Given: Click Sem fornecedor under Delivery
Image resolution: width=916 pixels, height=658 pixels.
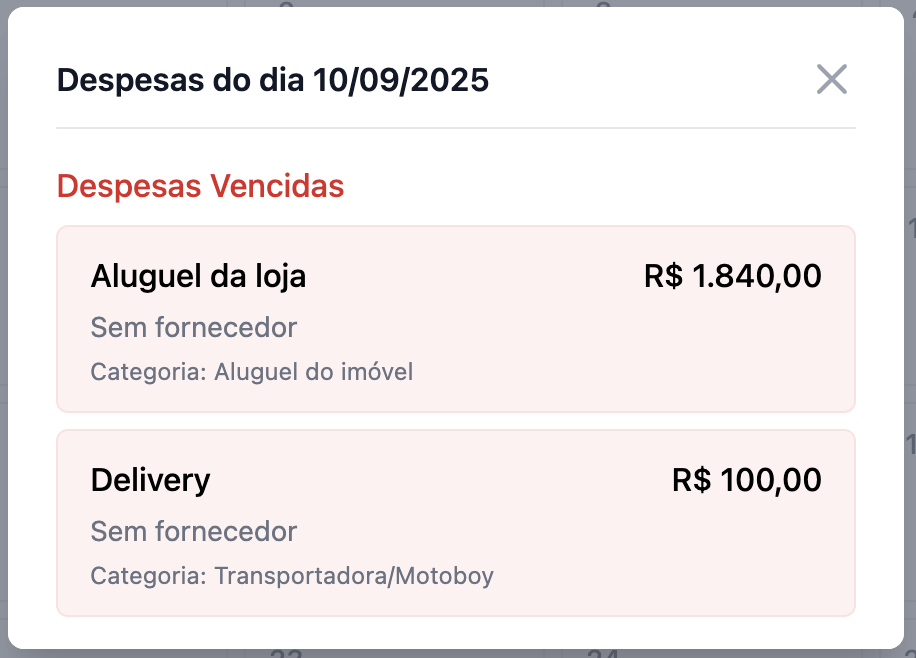Looking at the screenshot, I should point(194,531).
